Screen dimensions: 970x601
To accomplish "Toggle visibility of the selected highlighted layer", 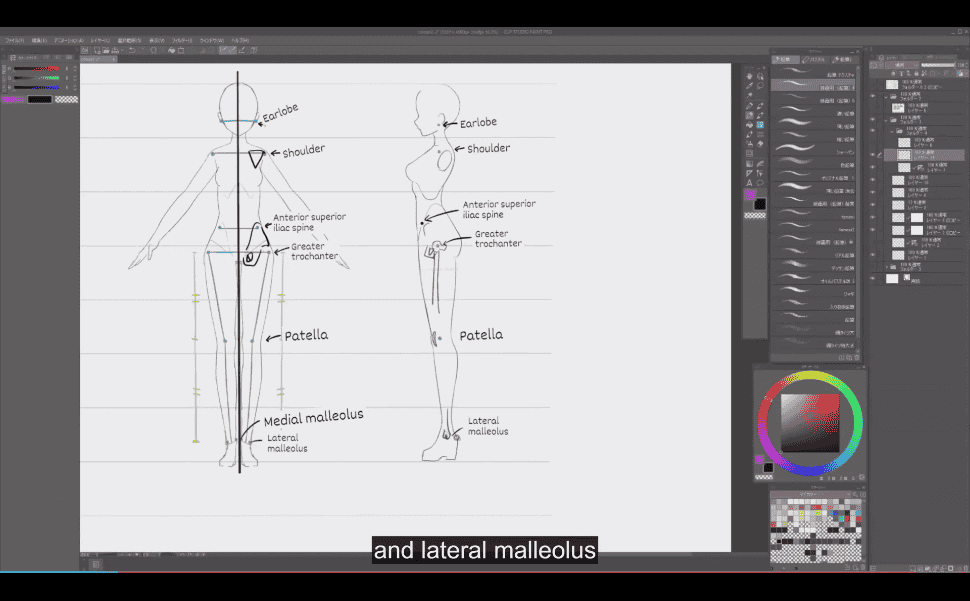I will pos(873,155).
